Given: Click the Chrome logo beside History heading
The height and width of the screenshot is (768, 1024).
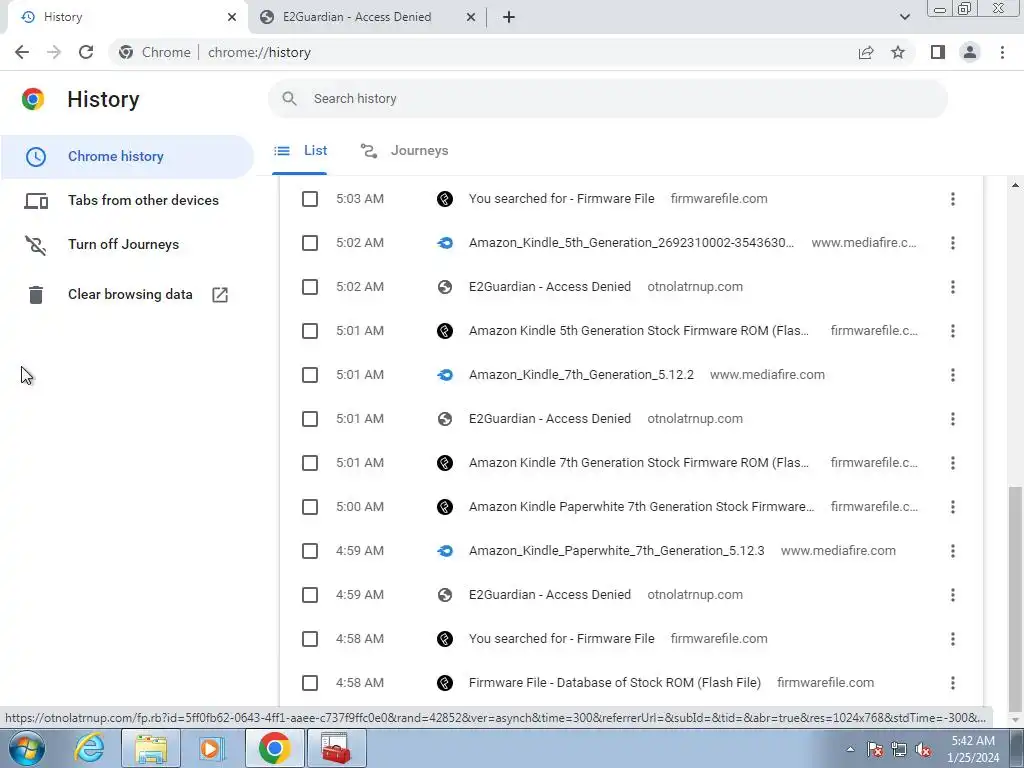Looking at the screenshot, I should [33, 99].
